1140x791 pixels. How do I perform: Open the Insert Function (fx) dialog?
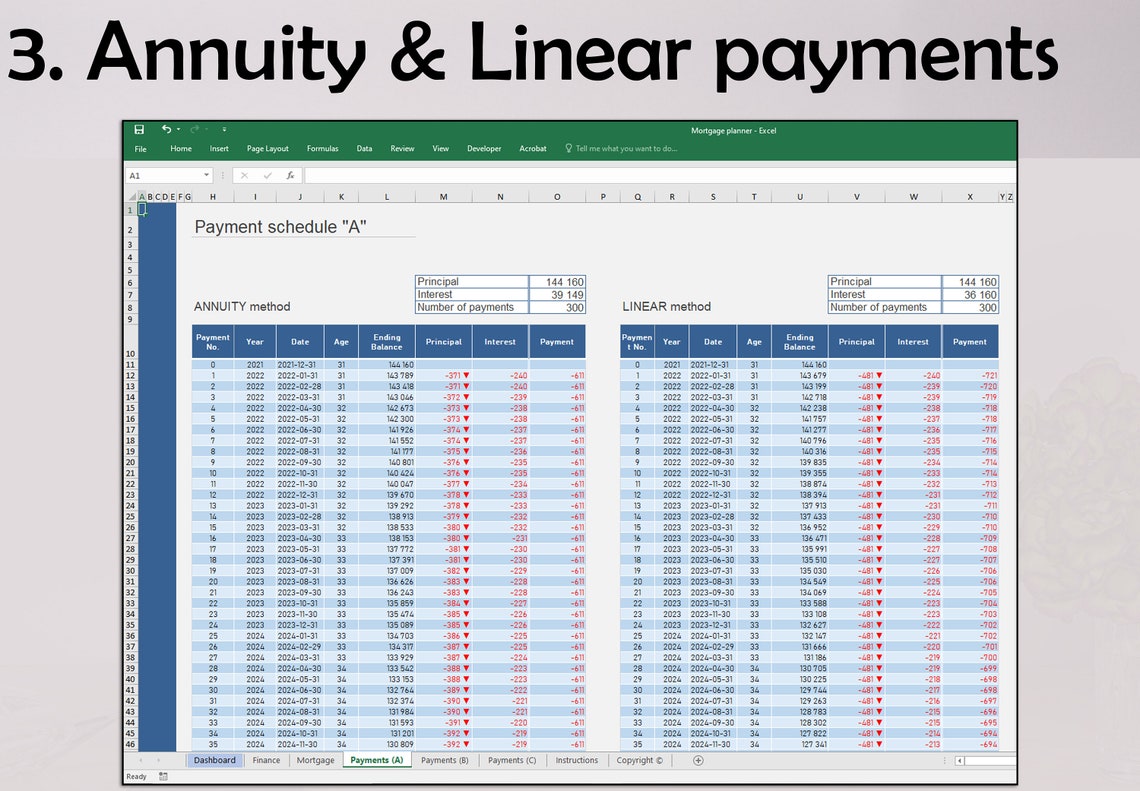(x=290, y=175)
